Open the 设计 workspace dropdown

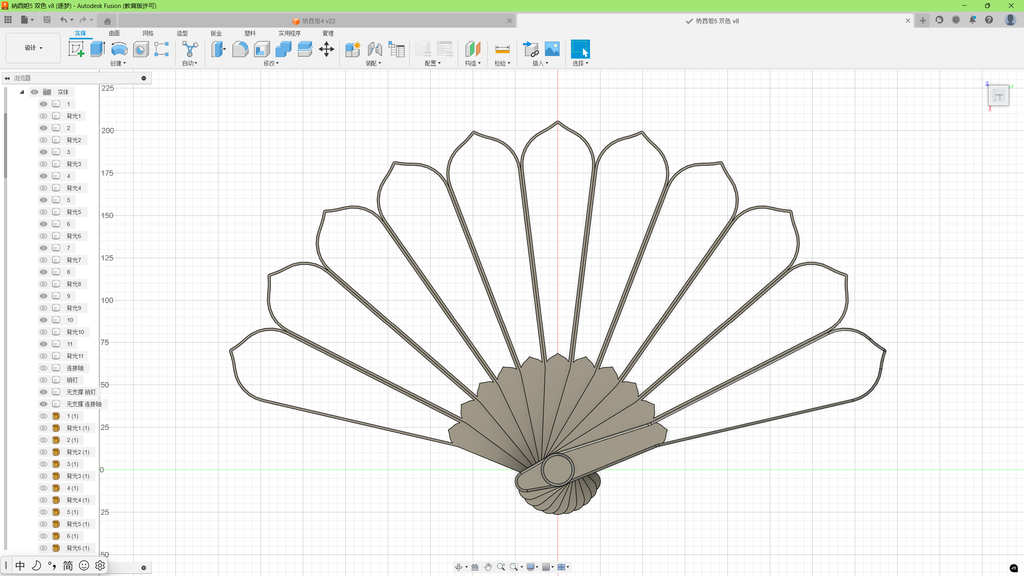pyautogui.click(x=33, y=48)
